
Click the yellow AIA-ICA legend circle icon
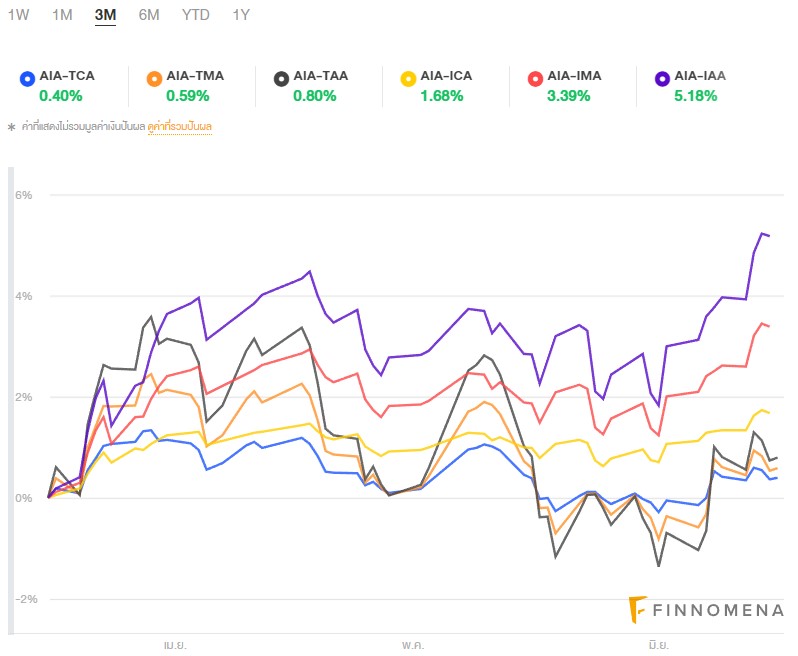408,77
